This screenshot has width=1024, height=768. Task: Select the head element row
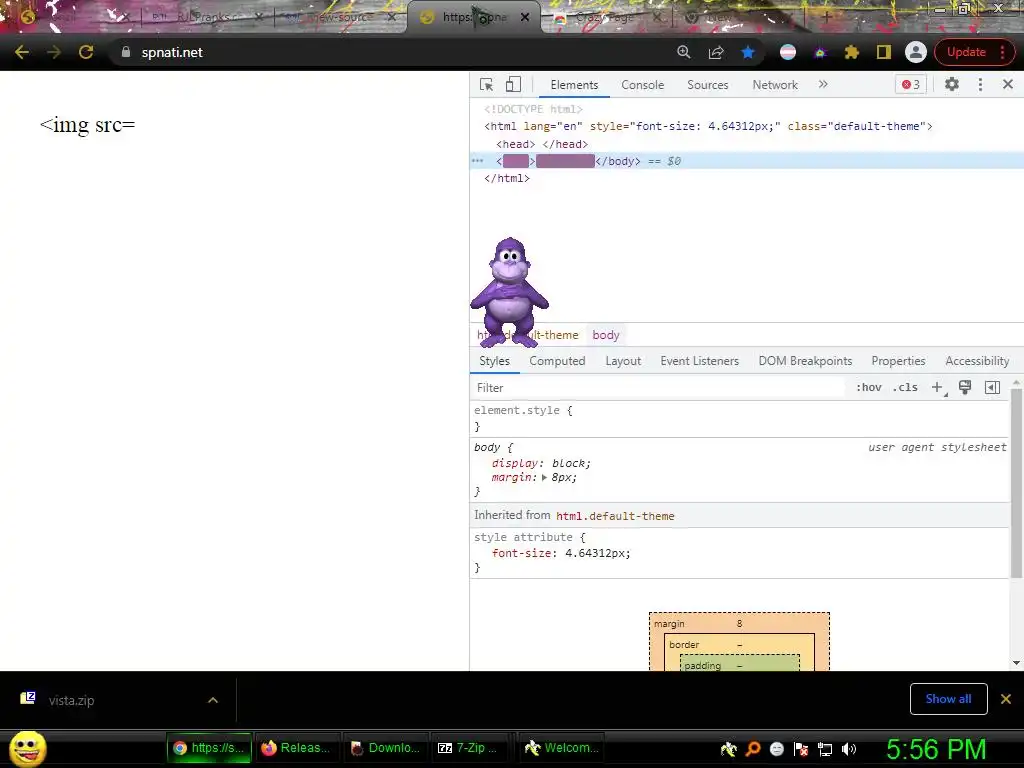pos(542,144)
